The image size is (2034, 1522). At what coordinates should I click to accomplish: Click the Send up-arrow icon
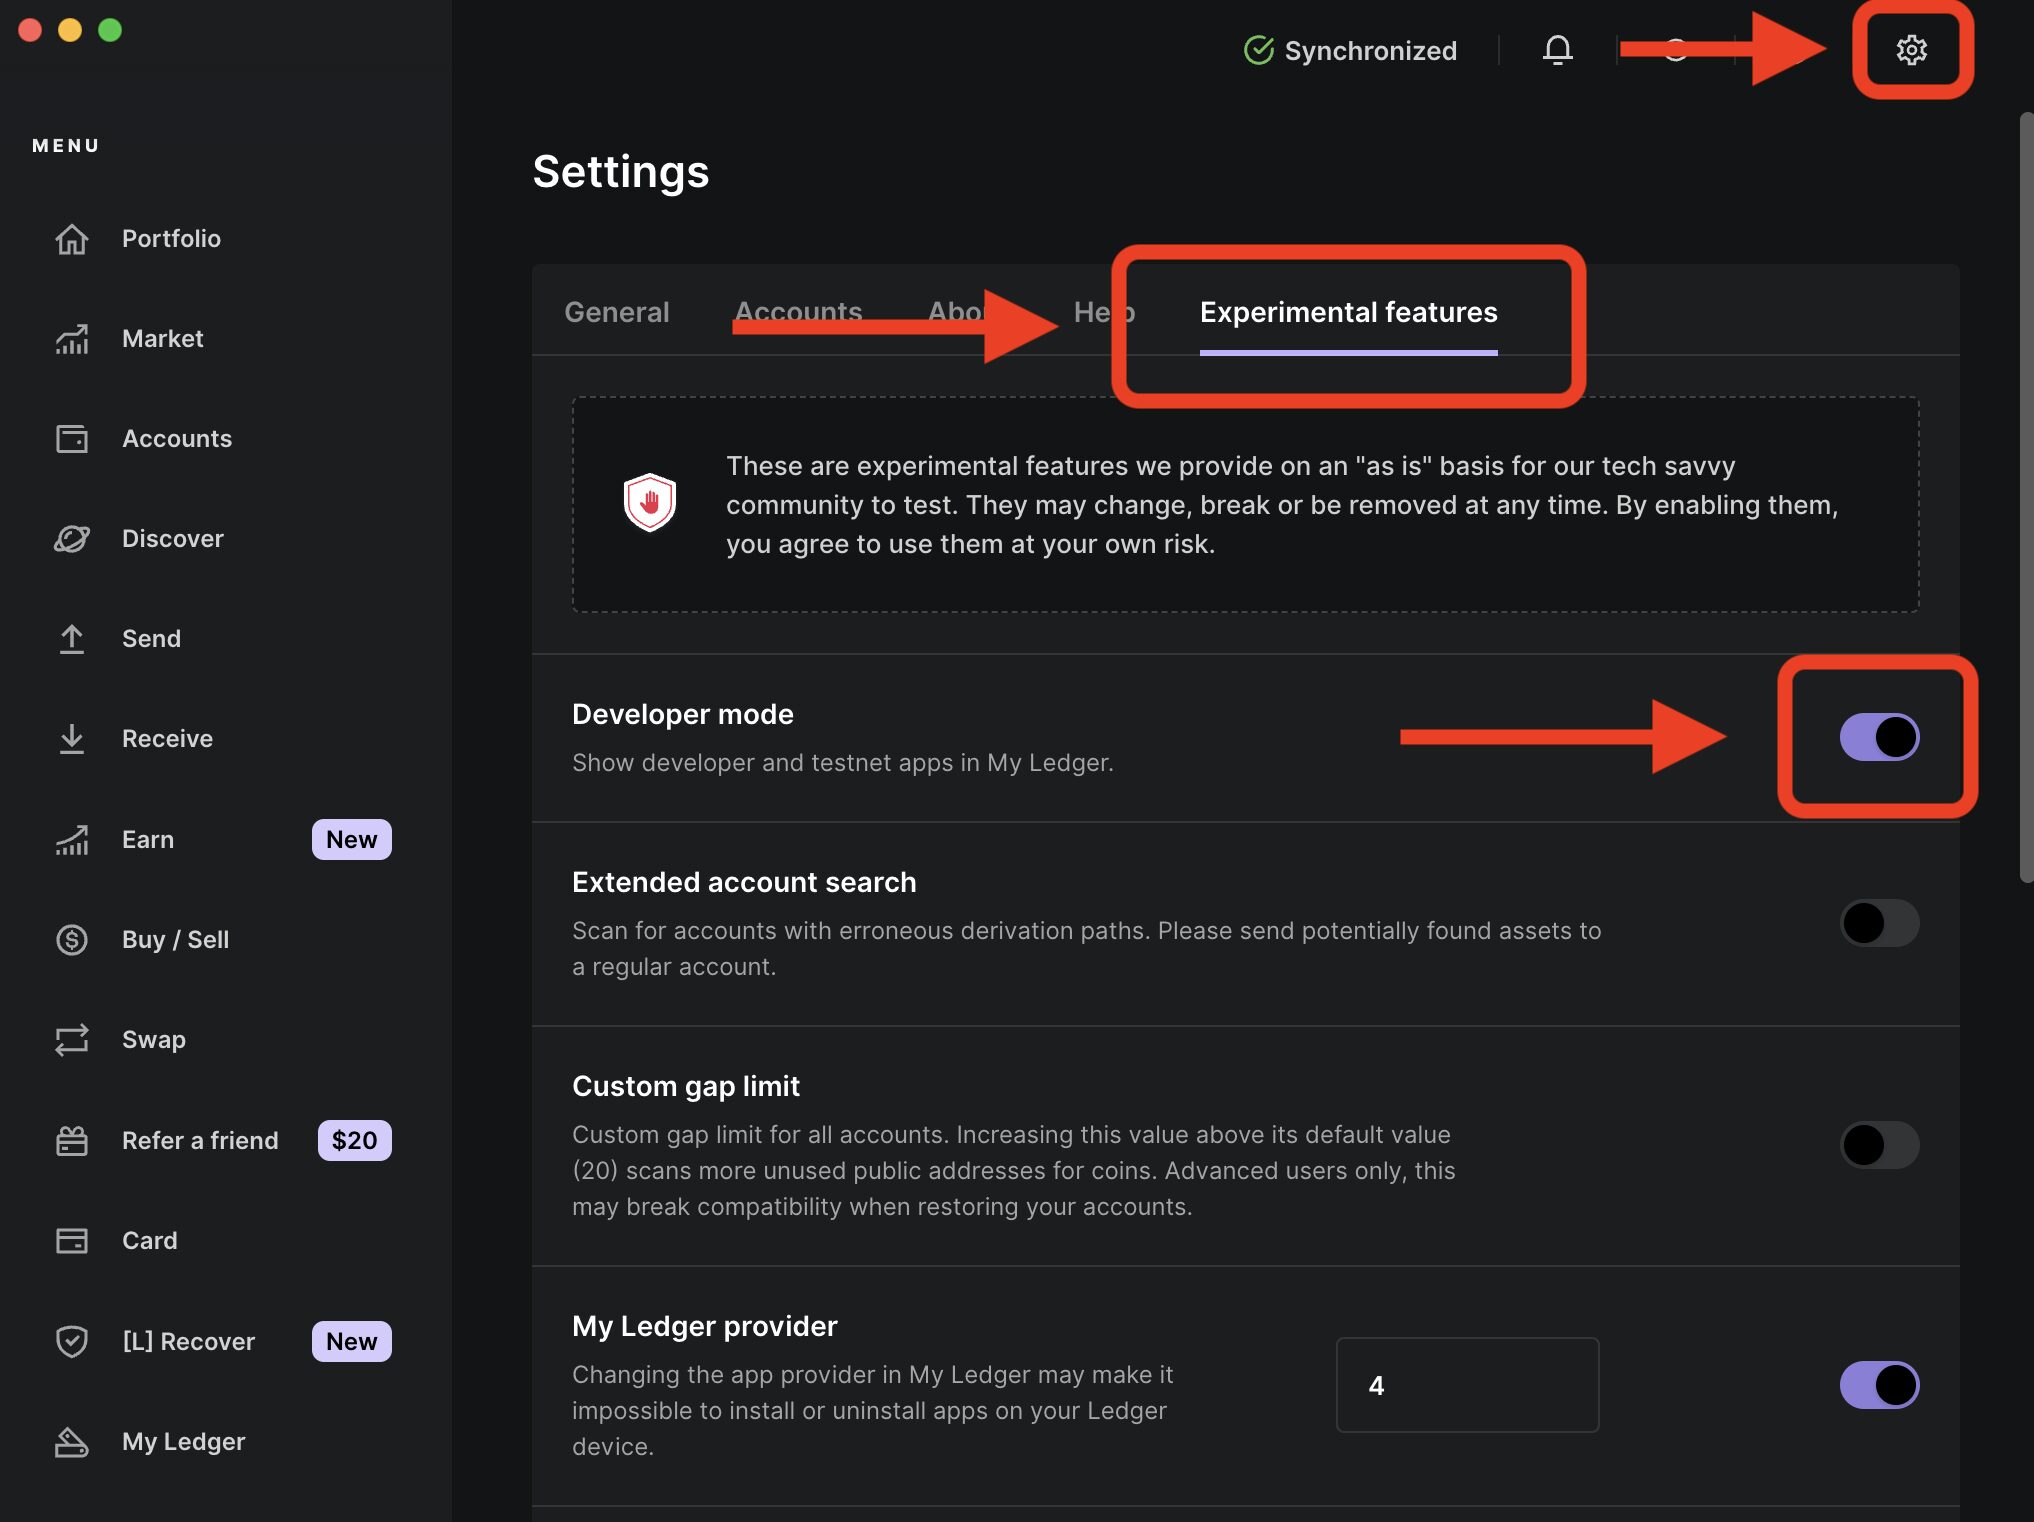click(x=72, y=639)
